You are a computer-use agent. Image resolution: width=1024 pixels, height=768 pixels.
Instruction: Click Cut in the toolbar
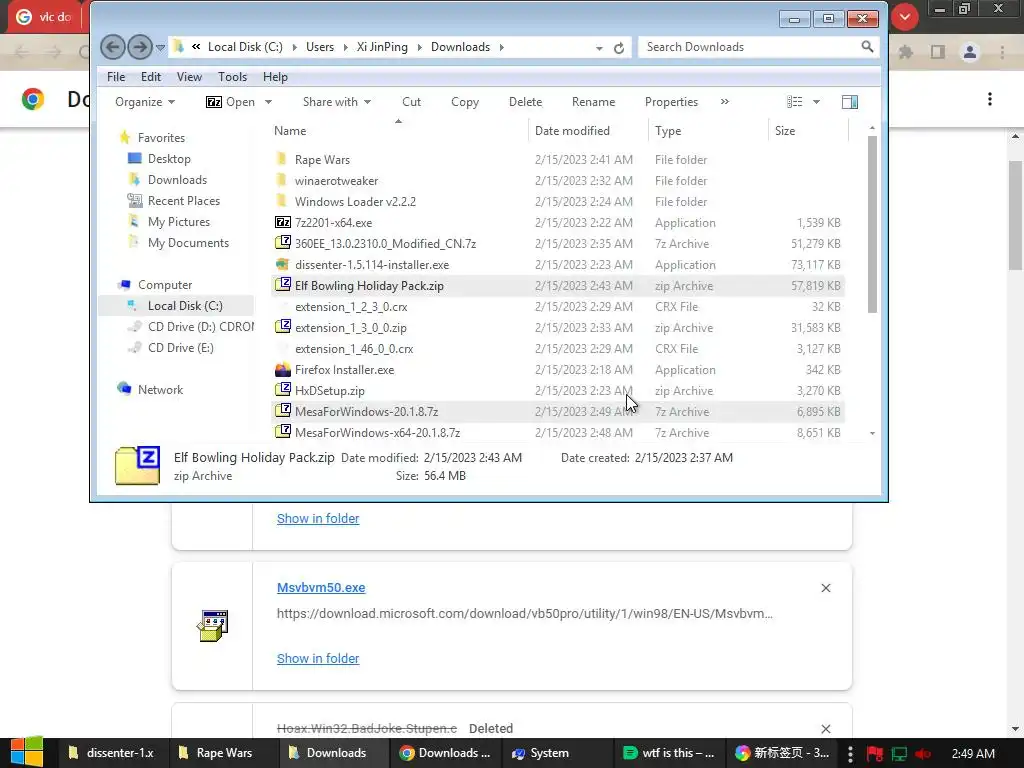[x=411, y=102]
